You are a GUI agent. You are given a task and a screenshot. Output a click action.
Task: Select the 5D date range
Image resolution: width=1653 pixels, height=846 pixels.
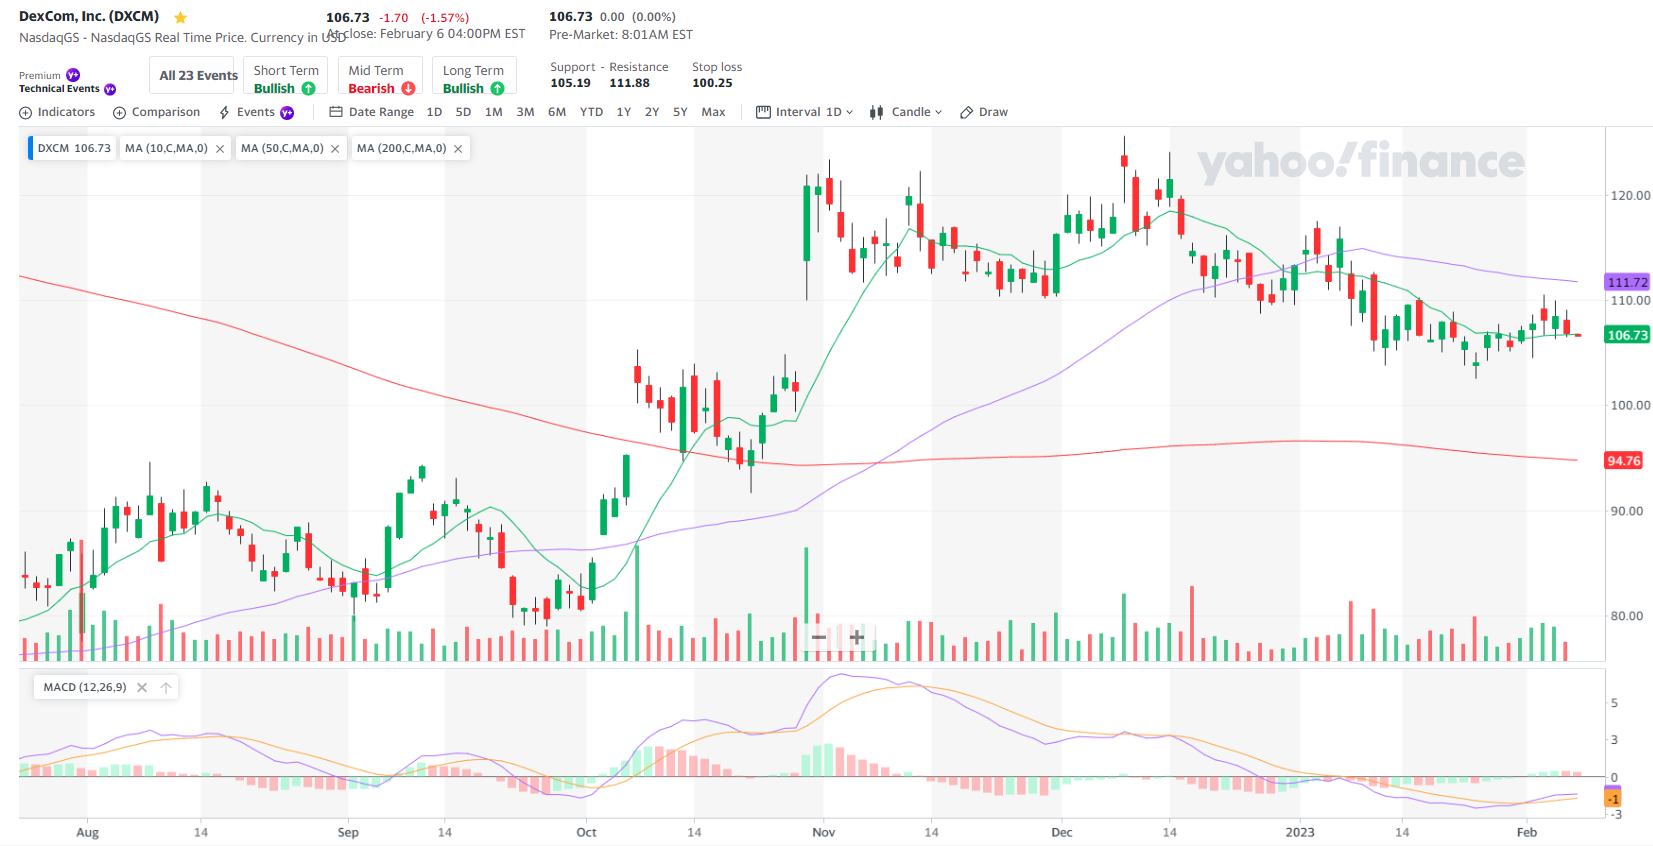[463, 112]
